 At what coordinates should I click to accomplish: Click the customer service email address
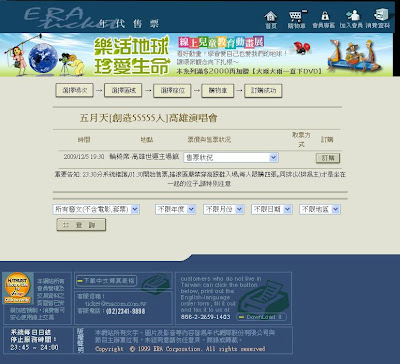pos(116,304)
